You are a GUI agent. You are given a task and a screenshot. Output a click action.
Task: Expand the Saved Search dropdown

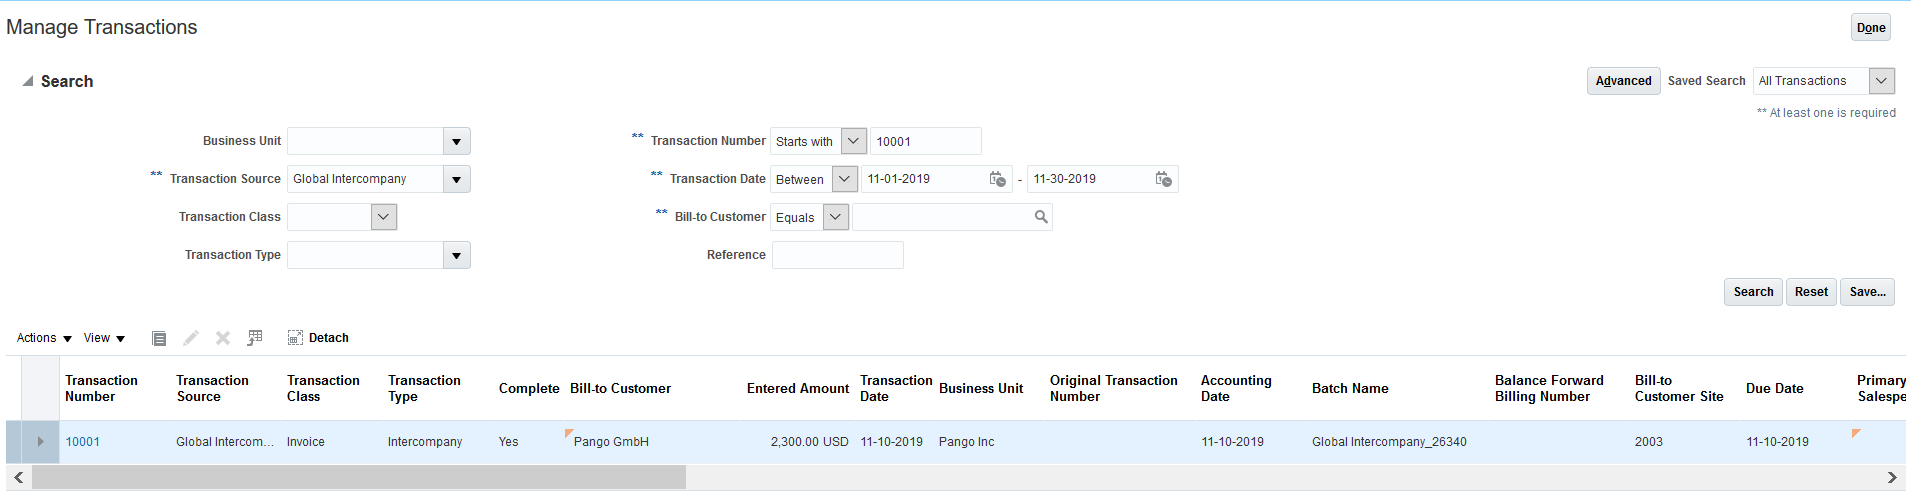[x=1881, y=81]
